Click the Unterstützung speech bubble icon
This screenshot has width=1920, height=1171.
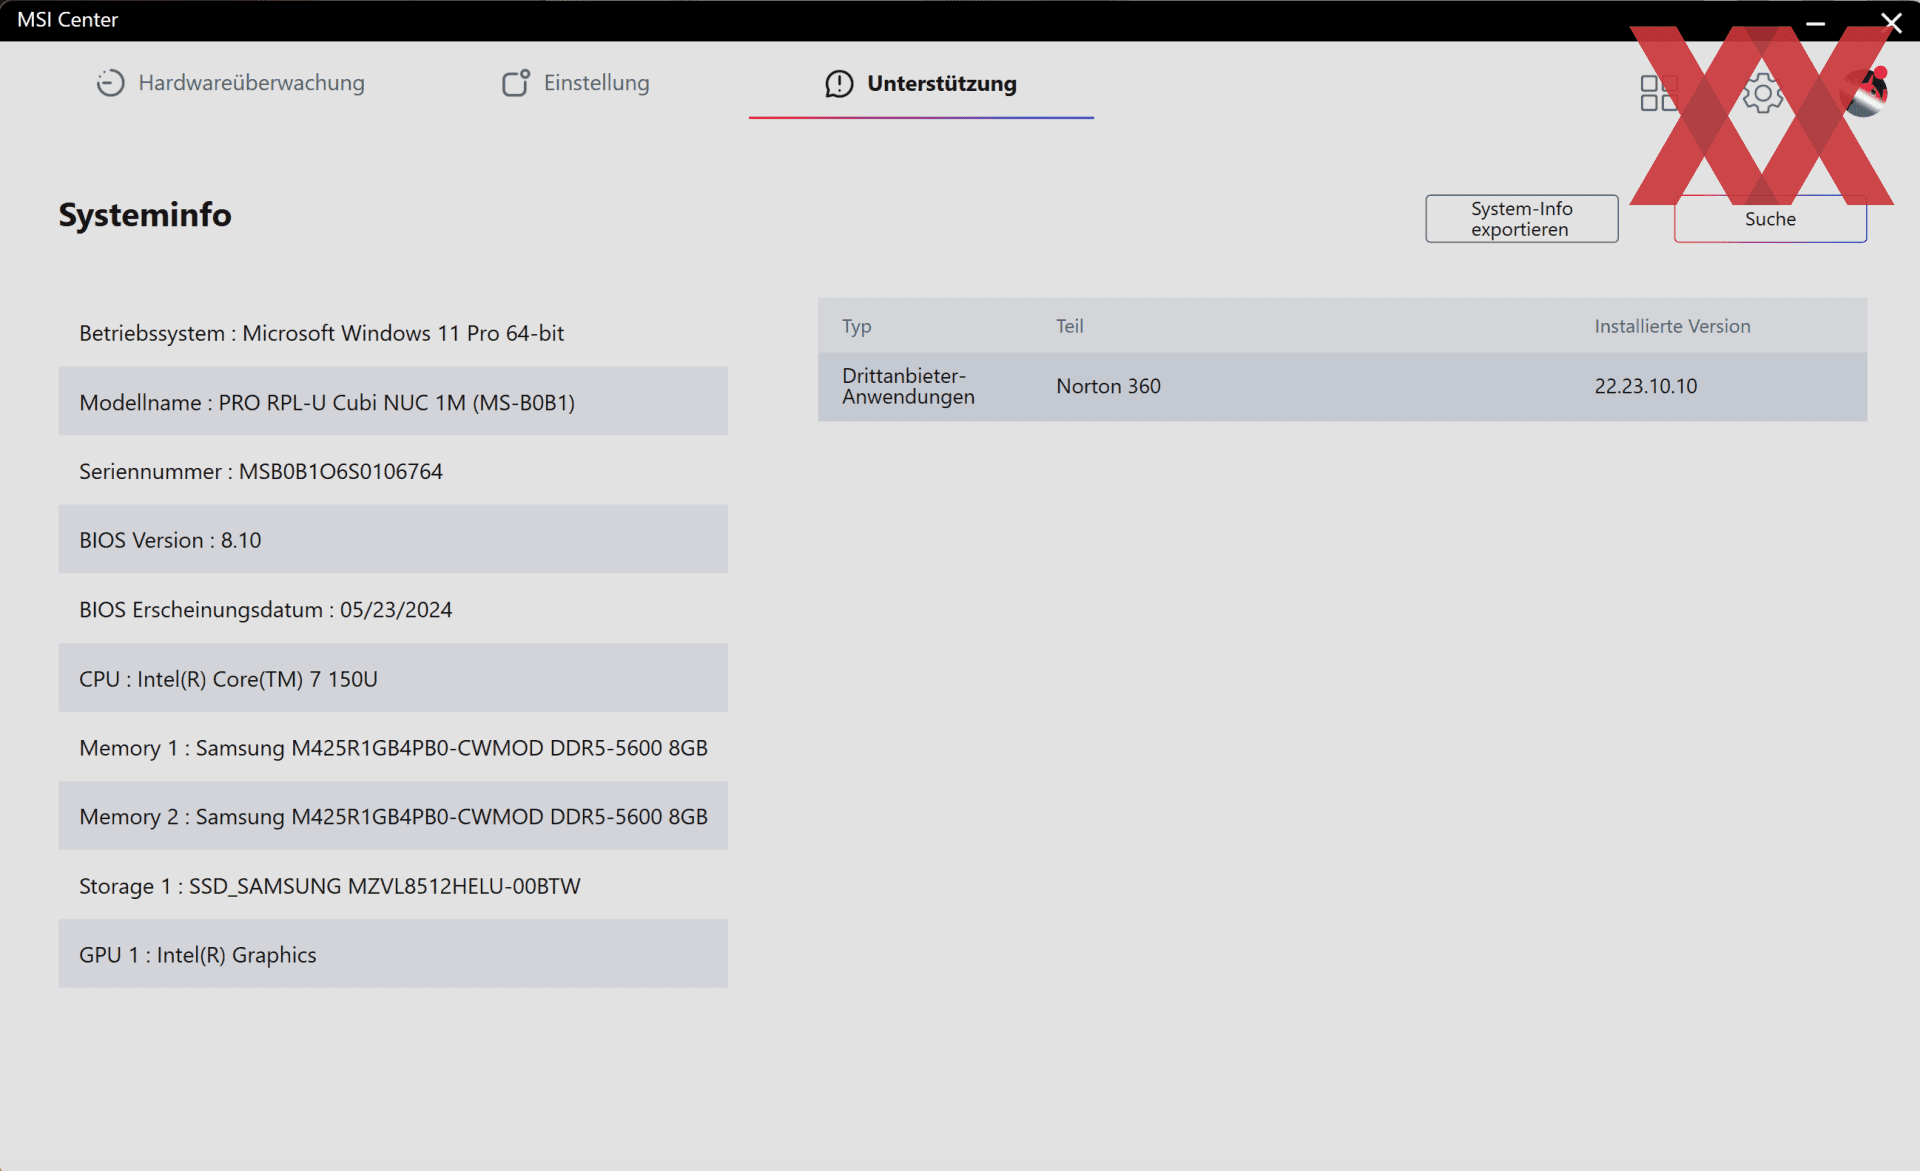[839, 84]
